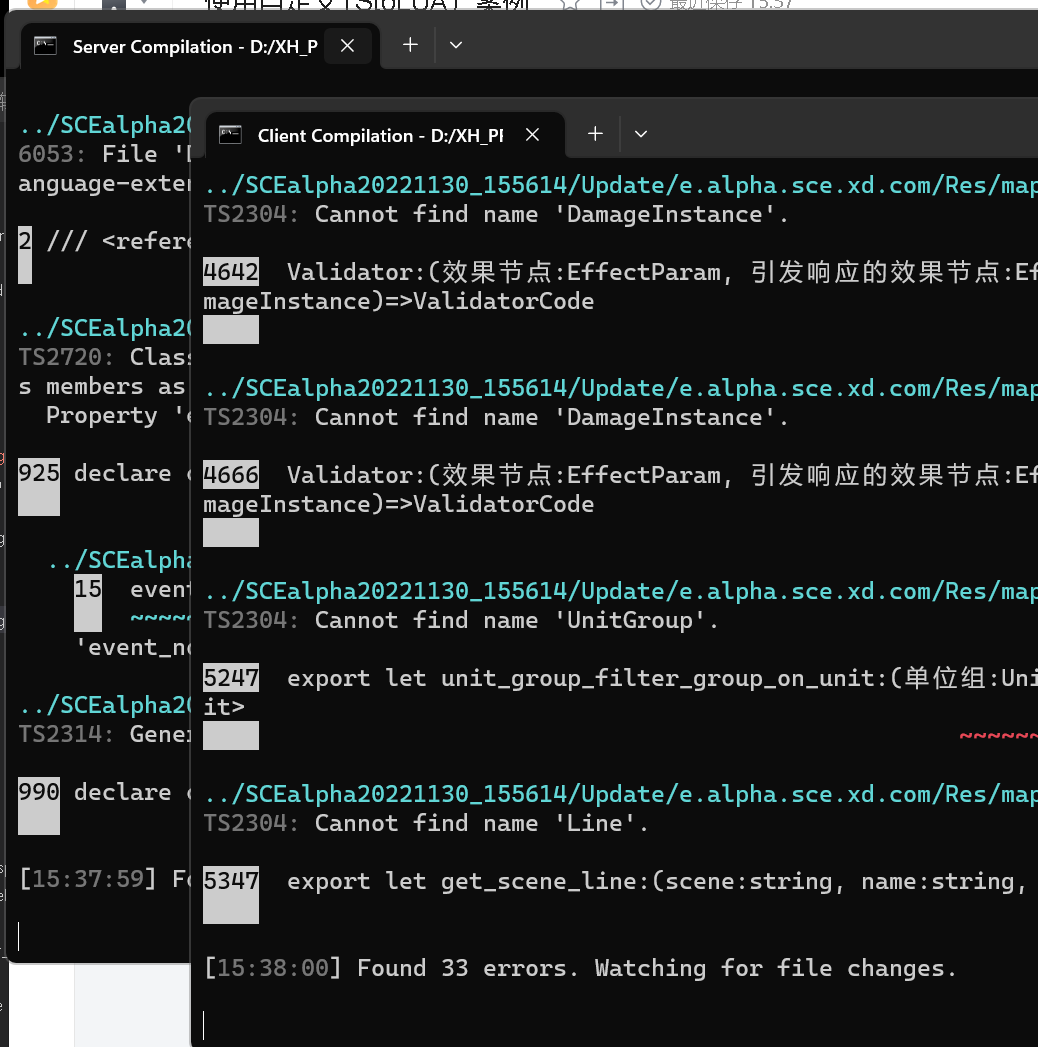Open file path above the 'Line' error
This screenshot has width=1038, height=1047.
(x=620, y=794)
